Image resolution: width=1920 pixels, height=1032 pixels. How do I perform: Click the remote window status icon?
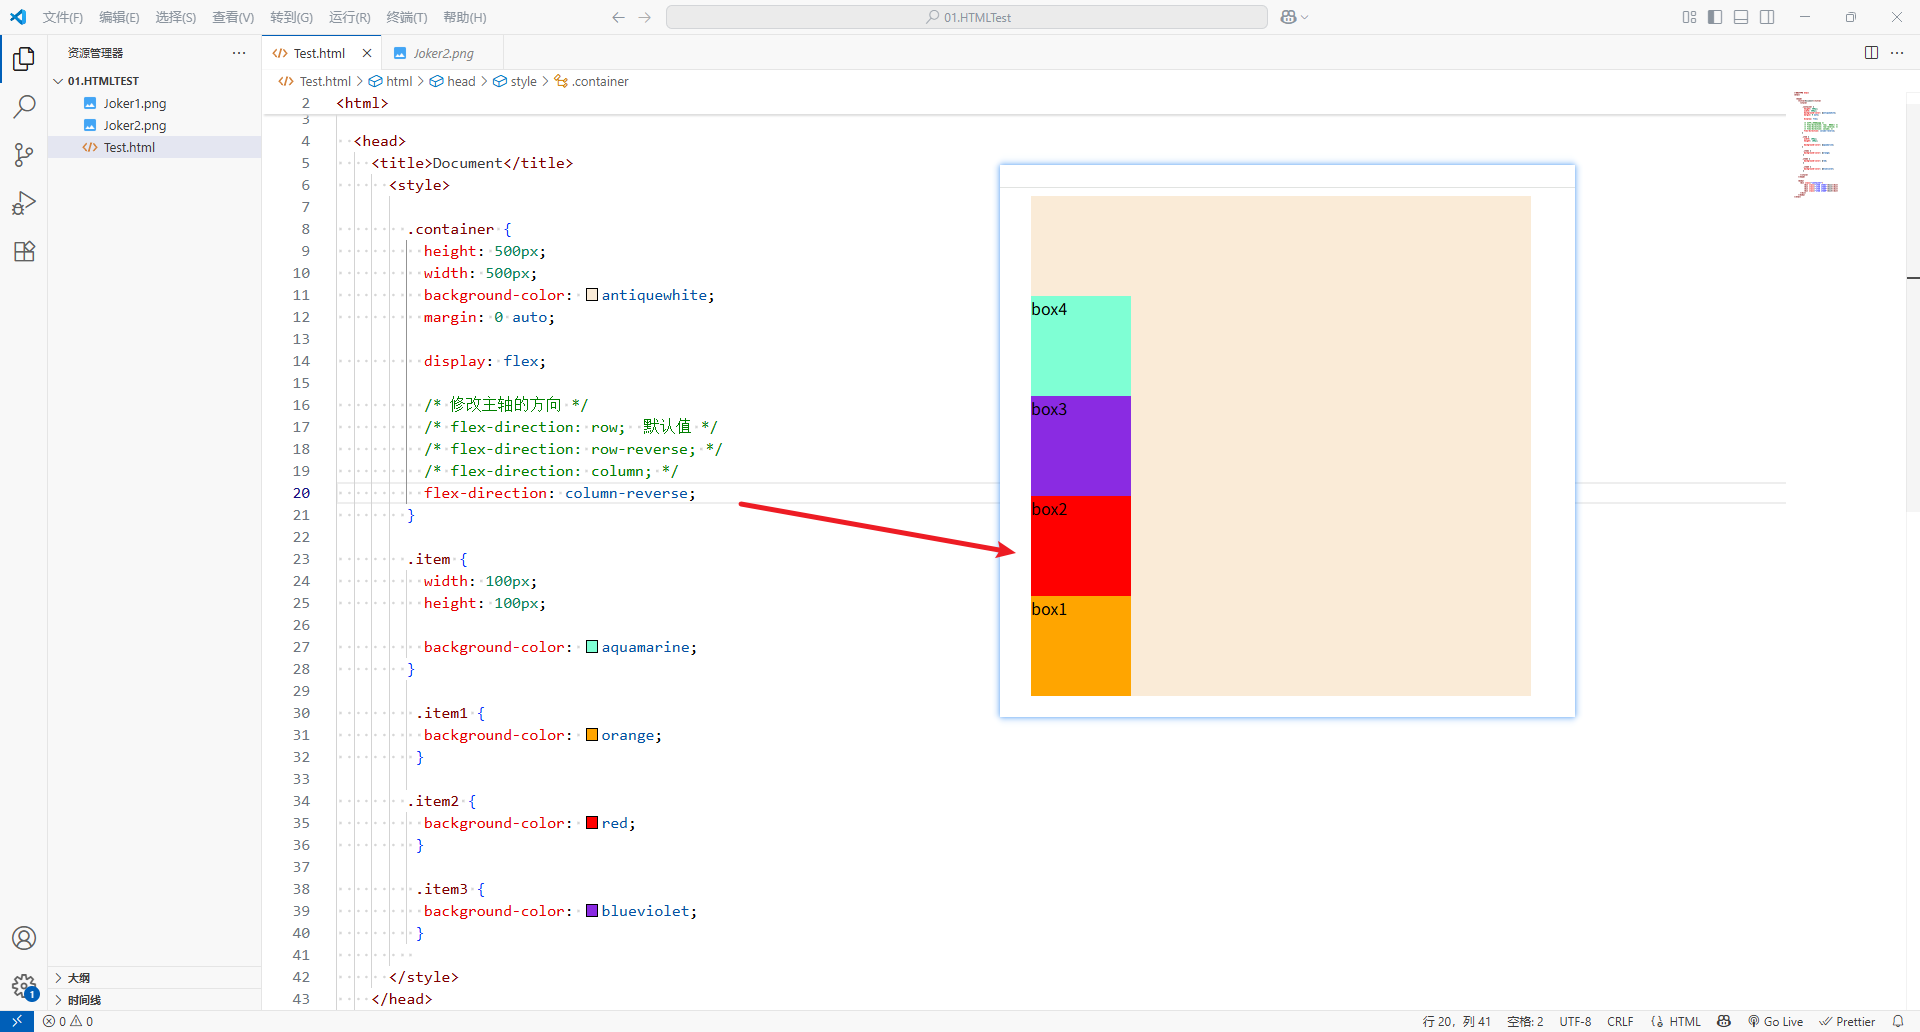17,1021
